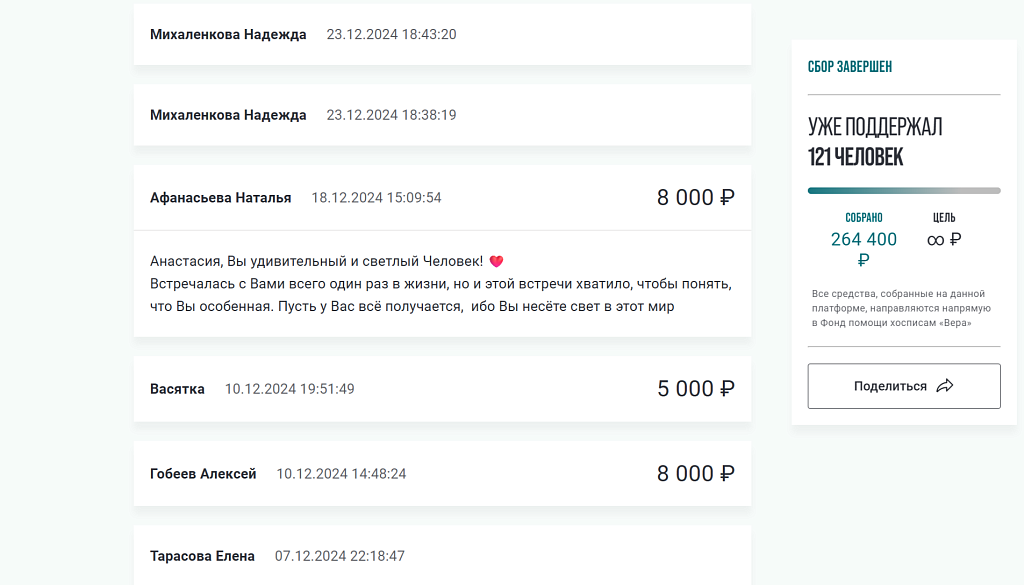This screenshot has height=585, width=1024.
Task: Click the Поделиться button
Action: 904,386
